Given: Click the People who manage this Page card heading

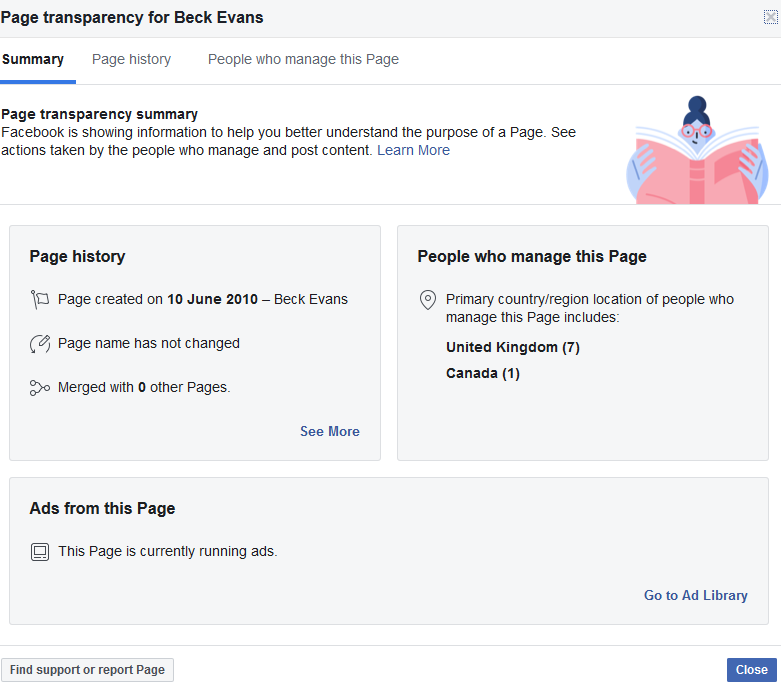Looking at the screenshot, I should point(532,257).
